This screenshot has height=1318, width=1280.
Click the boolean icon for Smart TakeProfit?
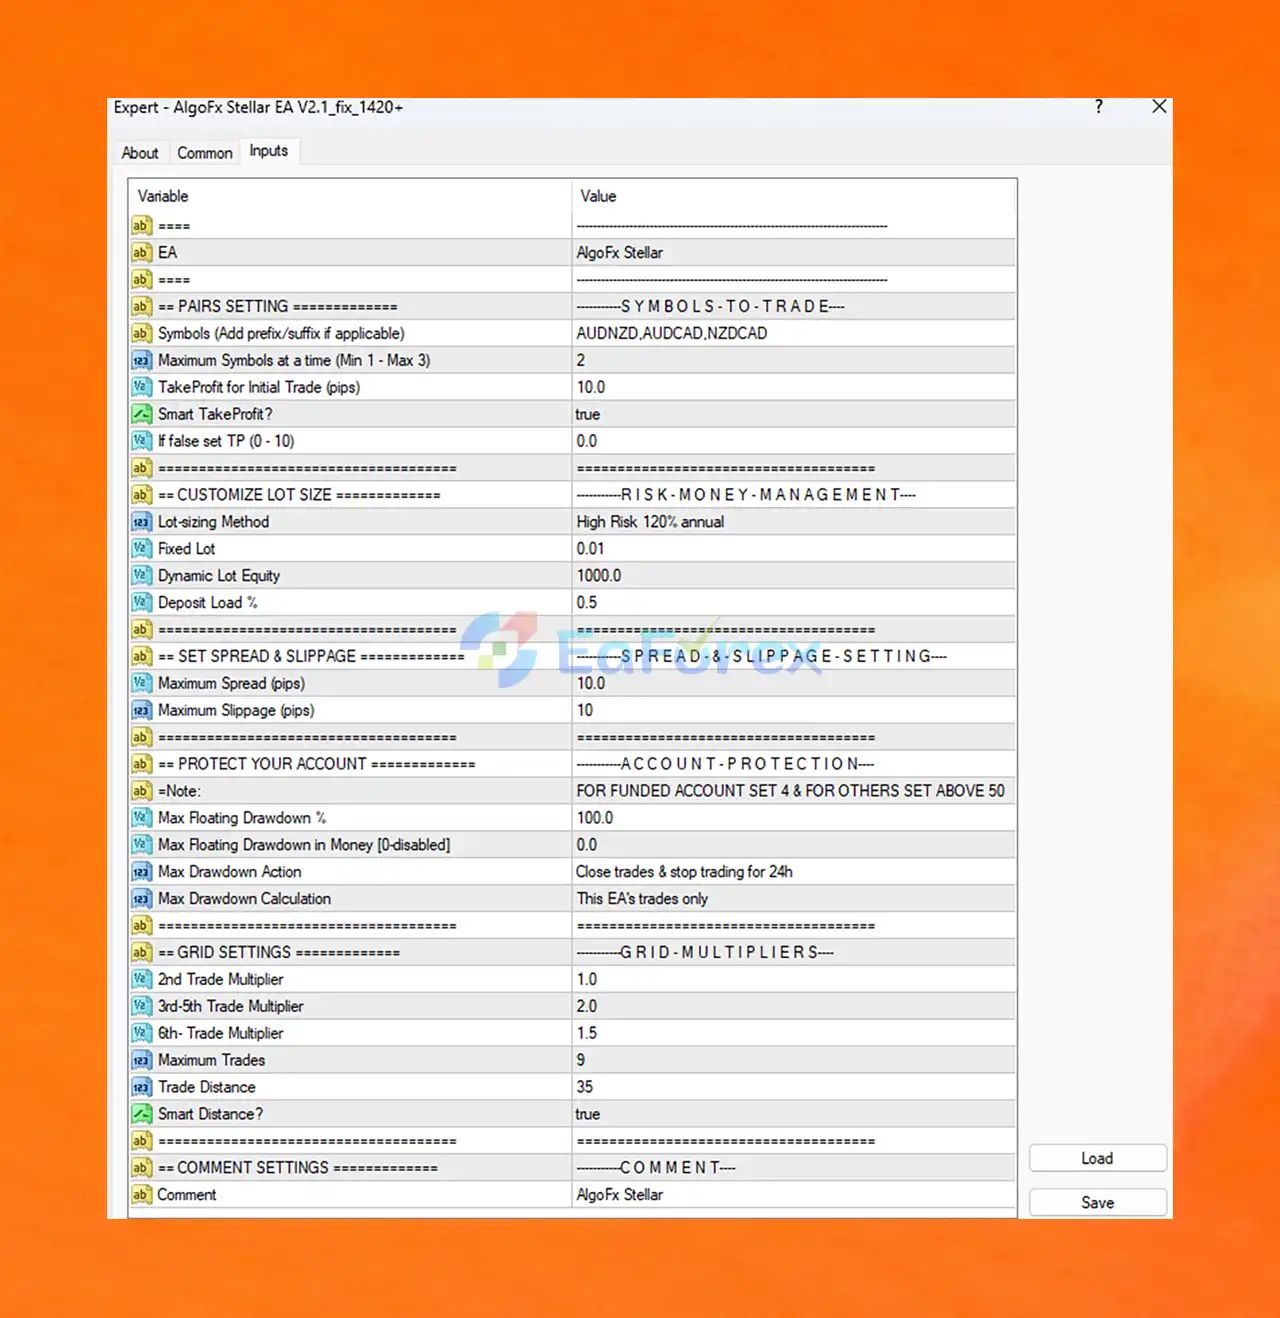(x=142, y=415)
